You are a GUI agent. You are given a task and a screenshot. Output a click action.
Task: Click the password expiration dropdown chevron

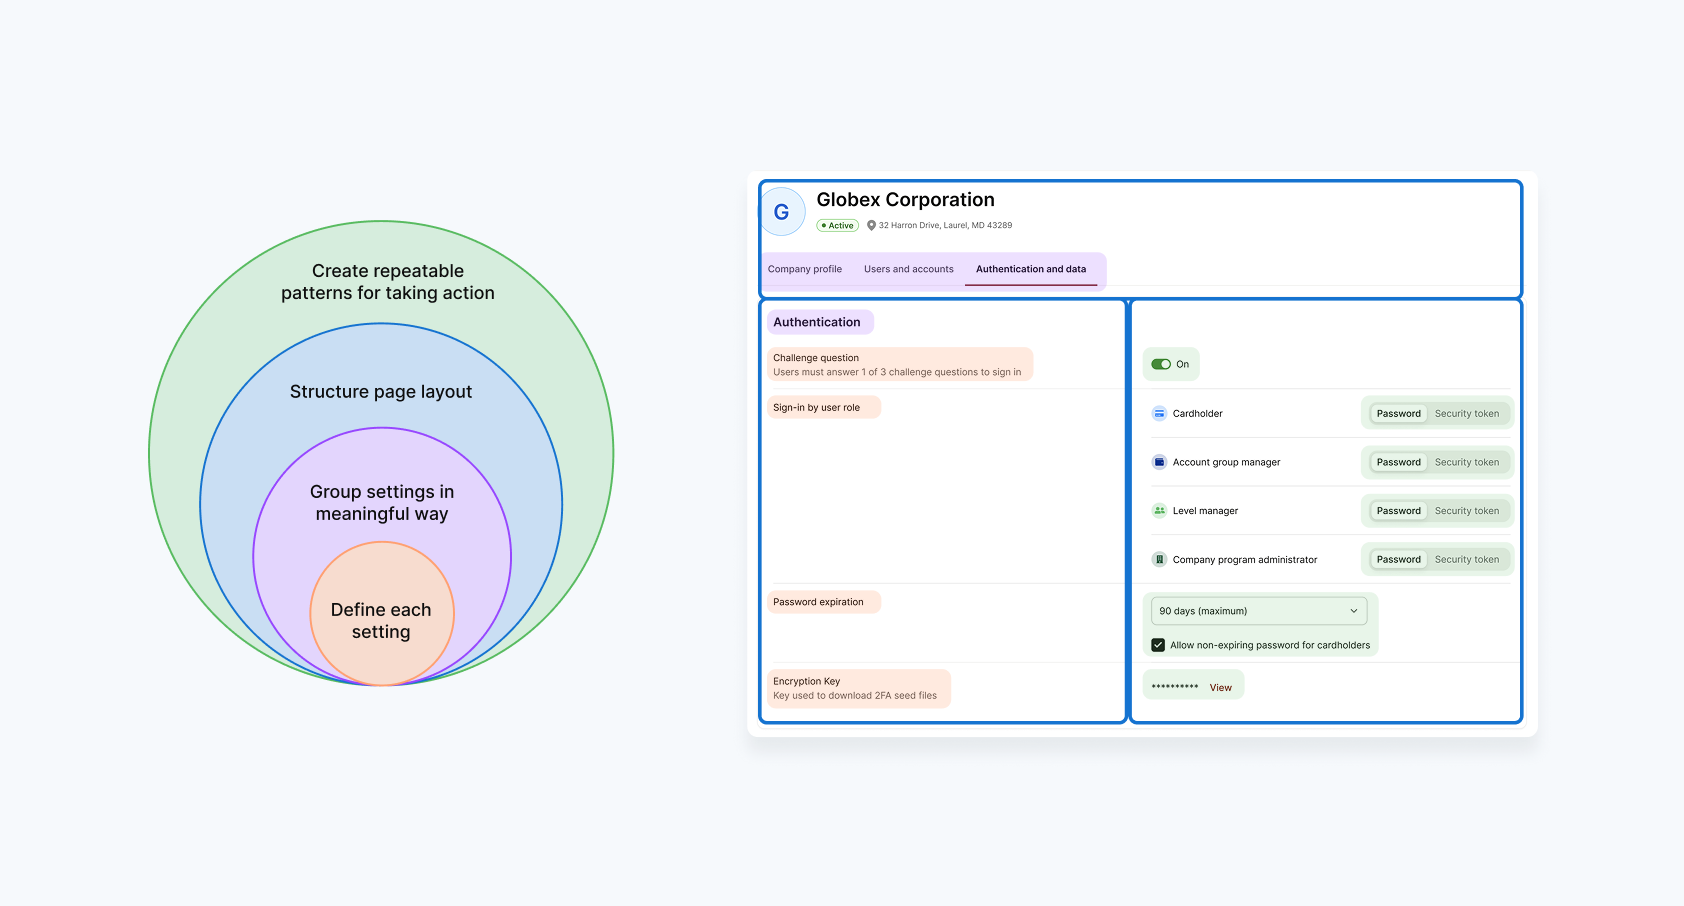[1354, 611]
